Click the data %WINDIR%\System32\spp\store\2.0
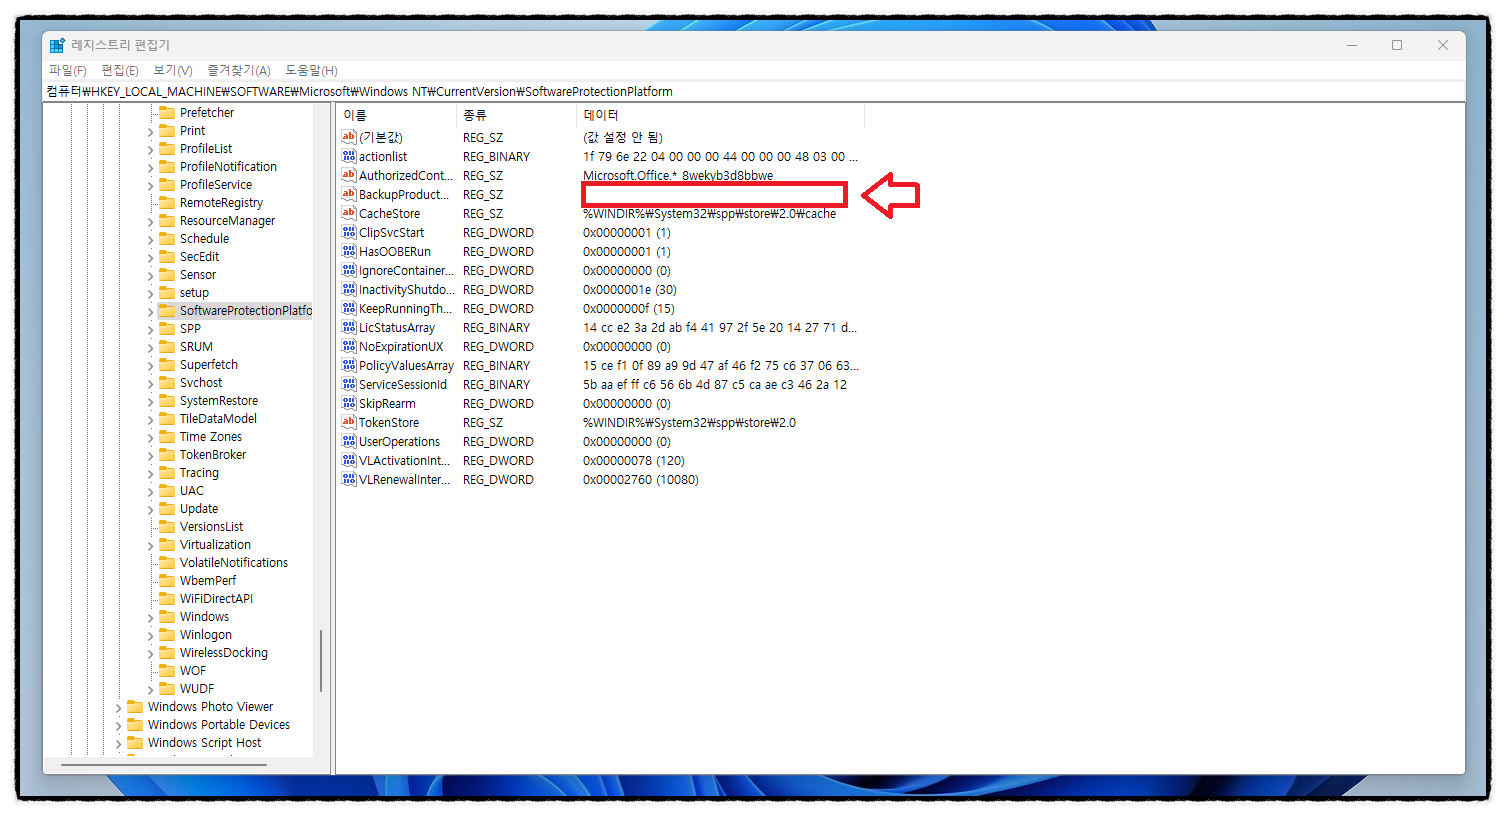 coord(689,423)
